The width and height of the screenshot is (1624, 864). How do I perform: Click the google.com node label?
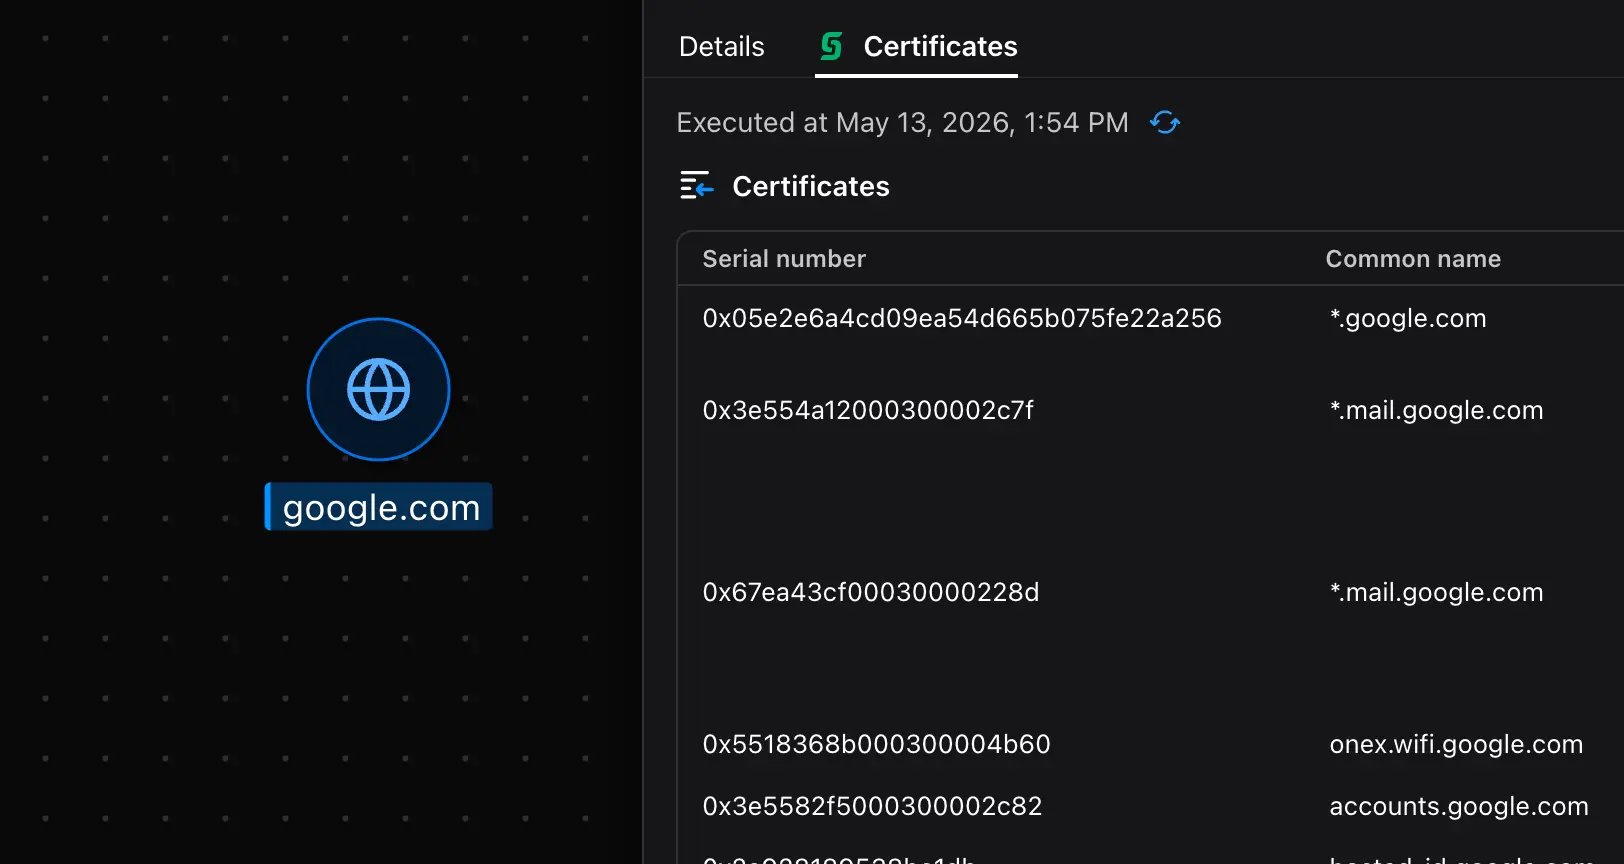[380, 507]
